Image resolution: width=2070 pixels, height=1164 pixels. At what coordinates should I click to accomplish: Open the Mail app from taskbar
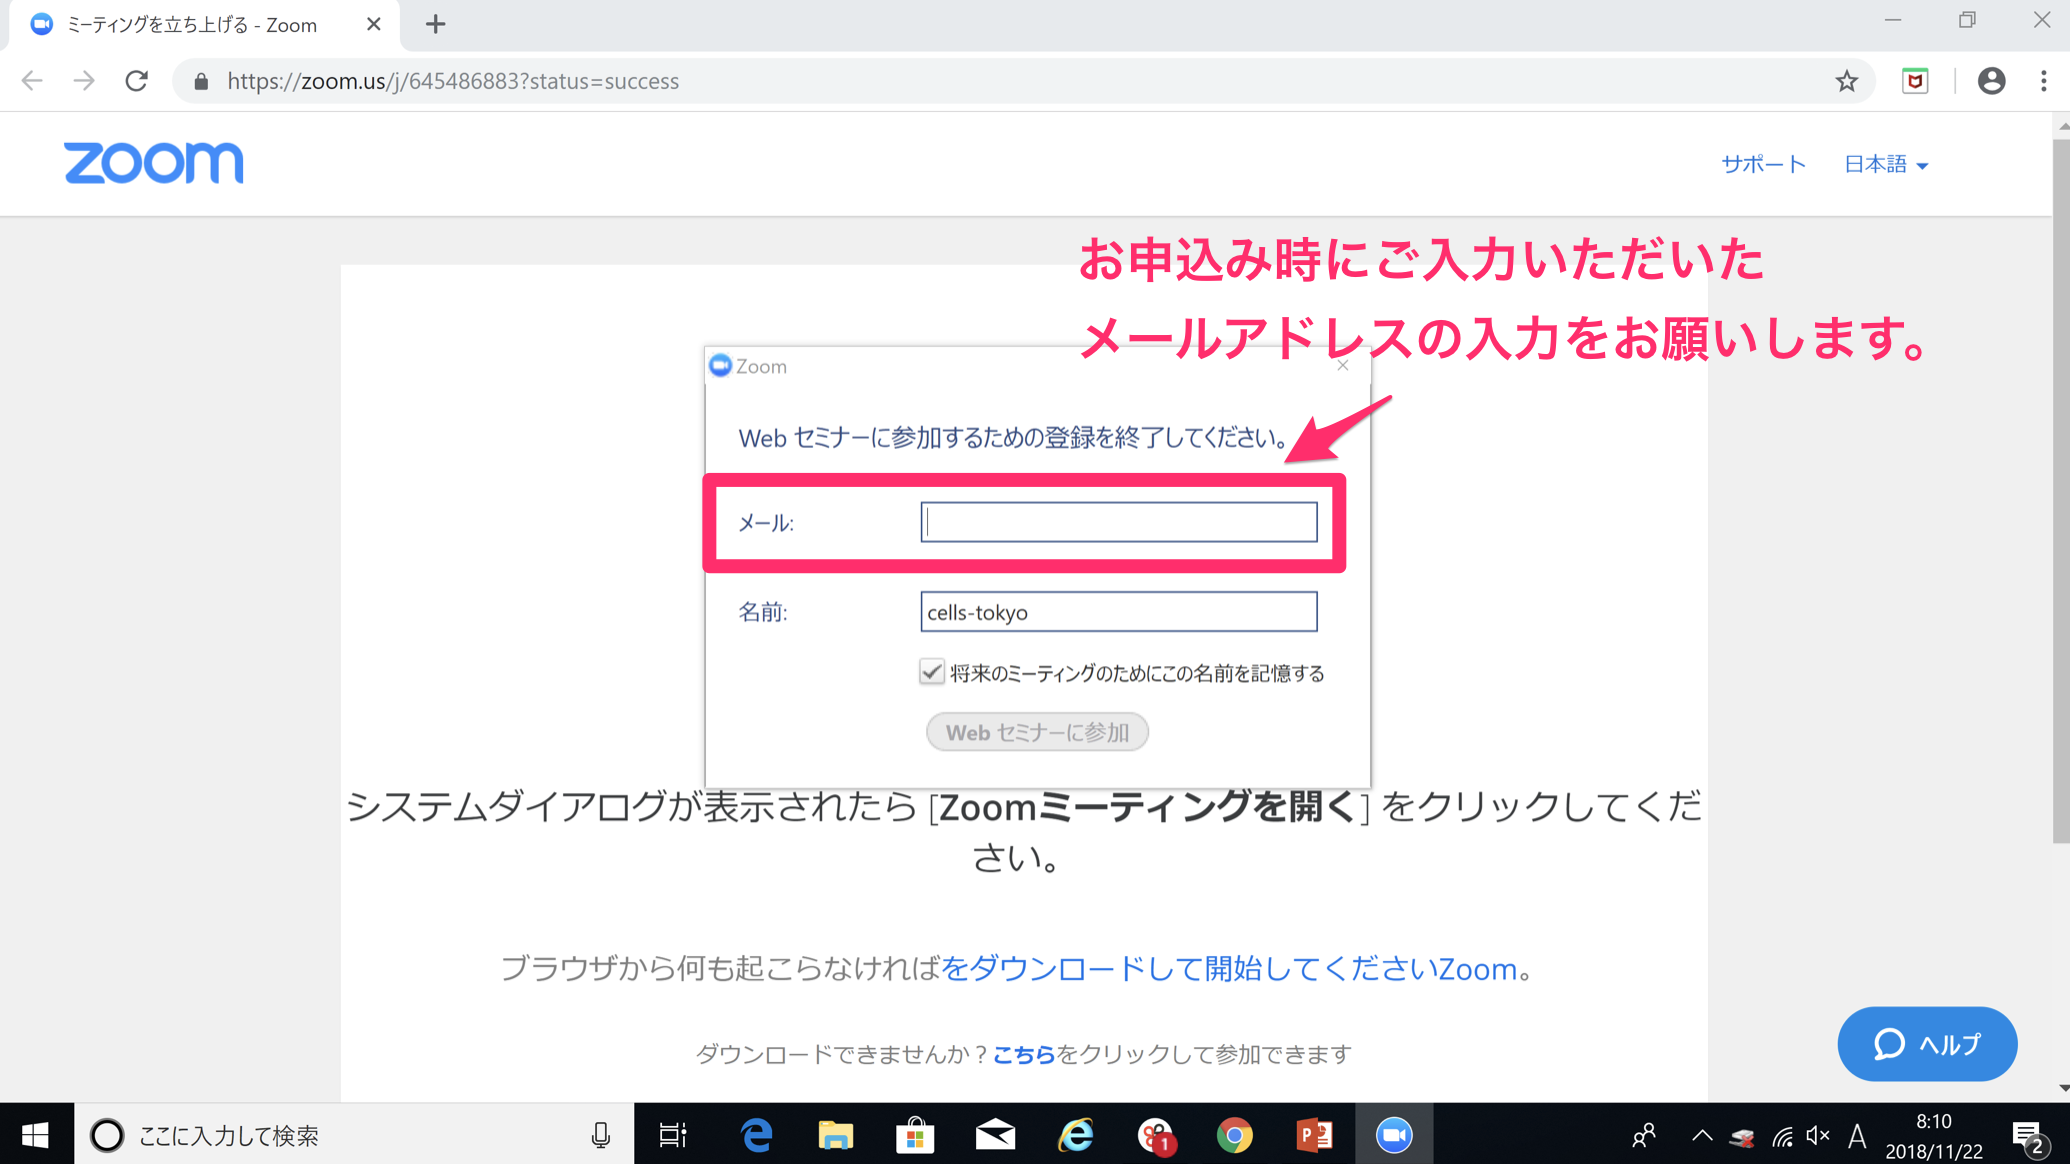coord(995,1135)
